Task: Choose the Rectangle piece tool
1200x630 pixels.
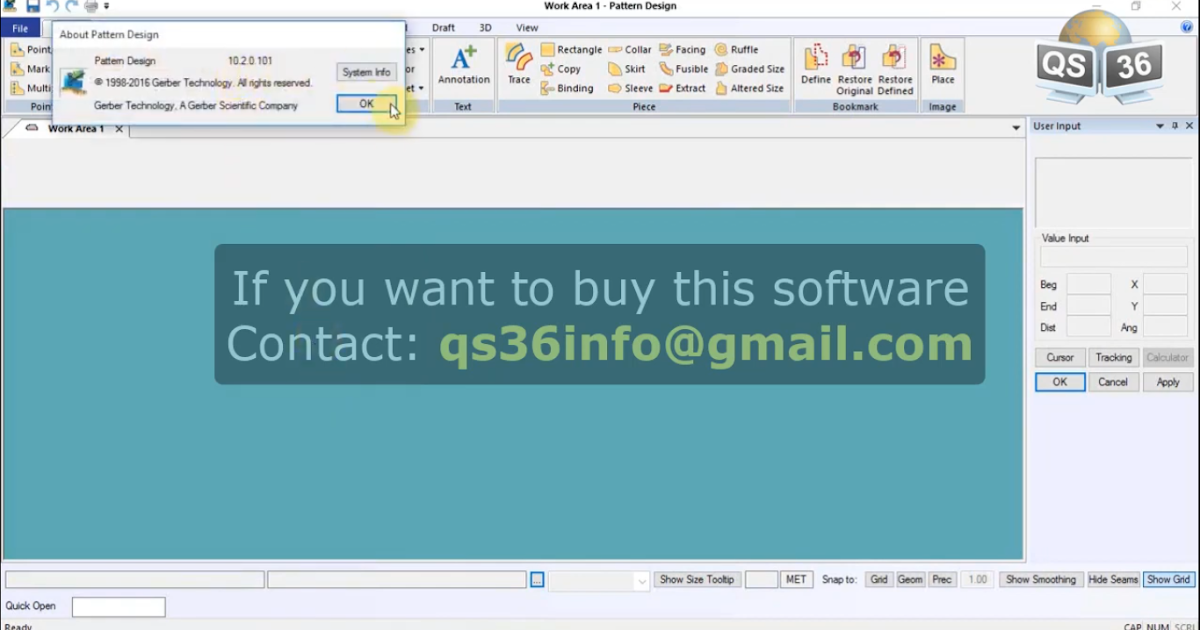Action: click(571, 50)
